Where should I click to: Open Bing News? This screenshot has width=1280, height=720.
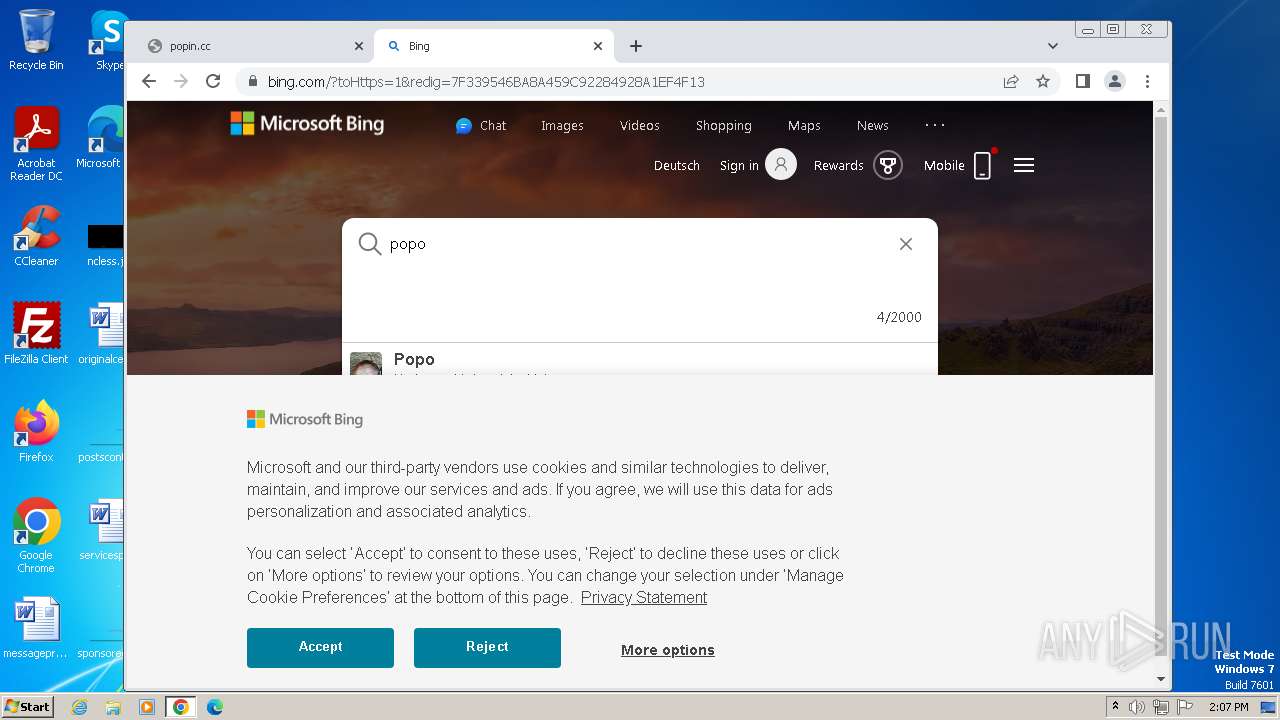[x=873, y=126]
